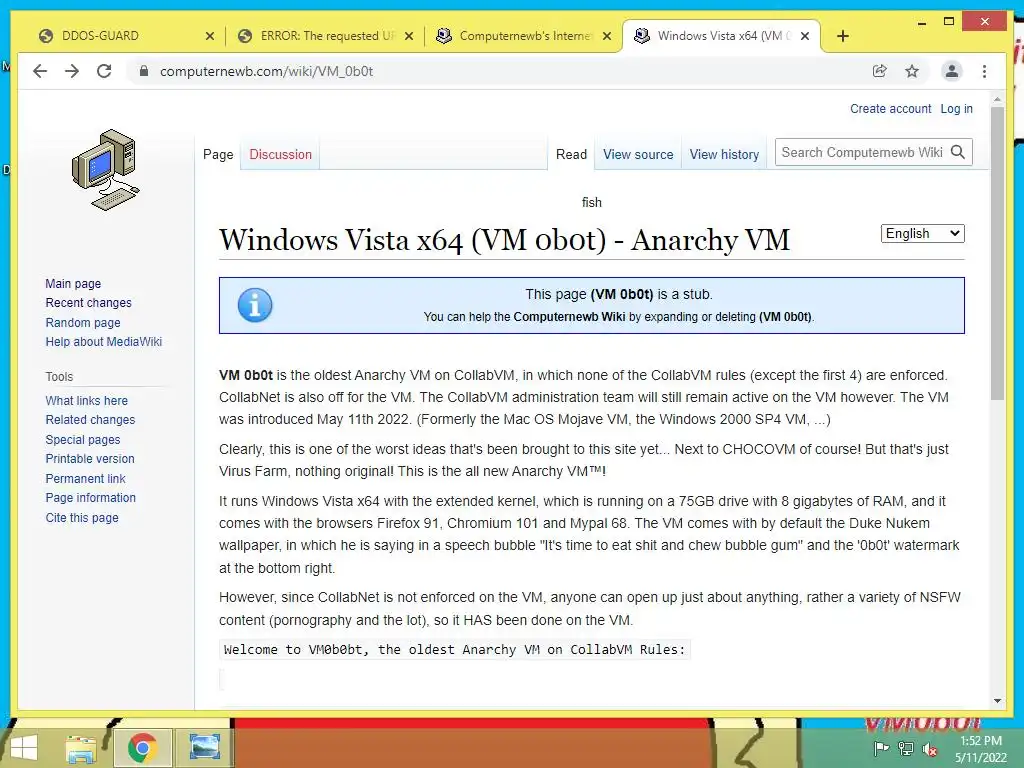Image resolution: width=1024 pixels, height=768 pixels.
Task: Close the ERROR: The requested URL tab
Action: (409, 37)
